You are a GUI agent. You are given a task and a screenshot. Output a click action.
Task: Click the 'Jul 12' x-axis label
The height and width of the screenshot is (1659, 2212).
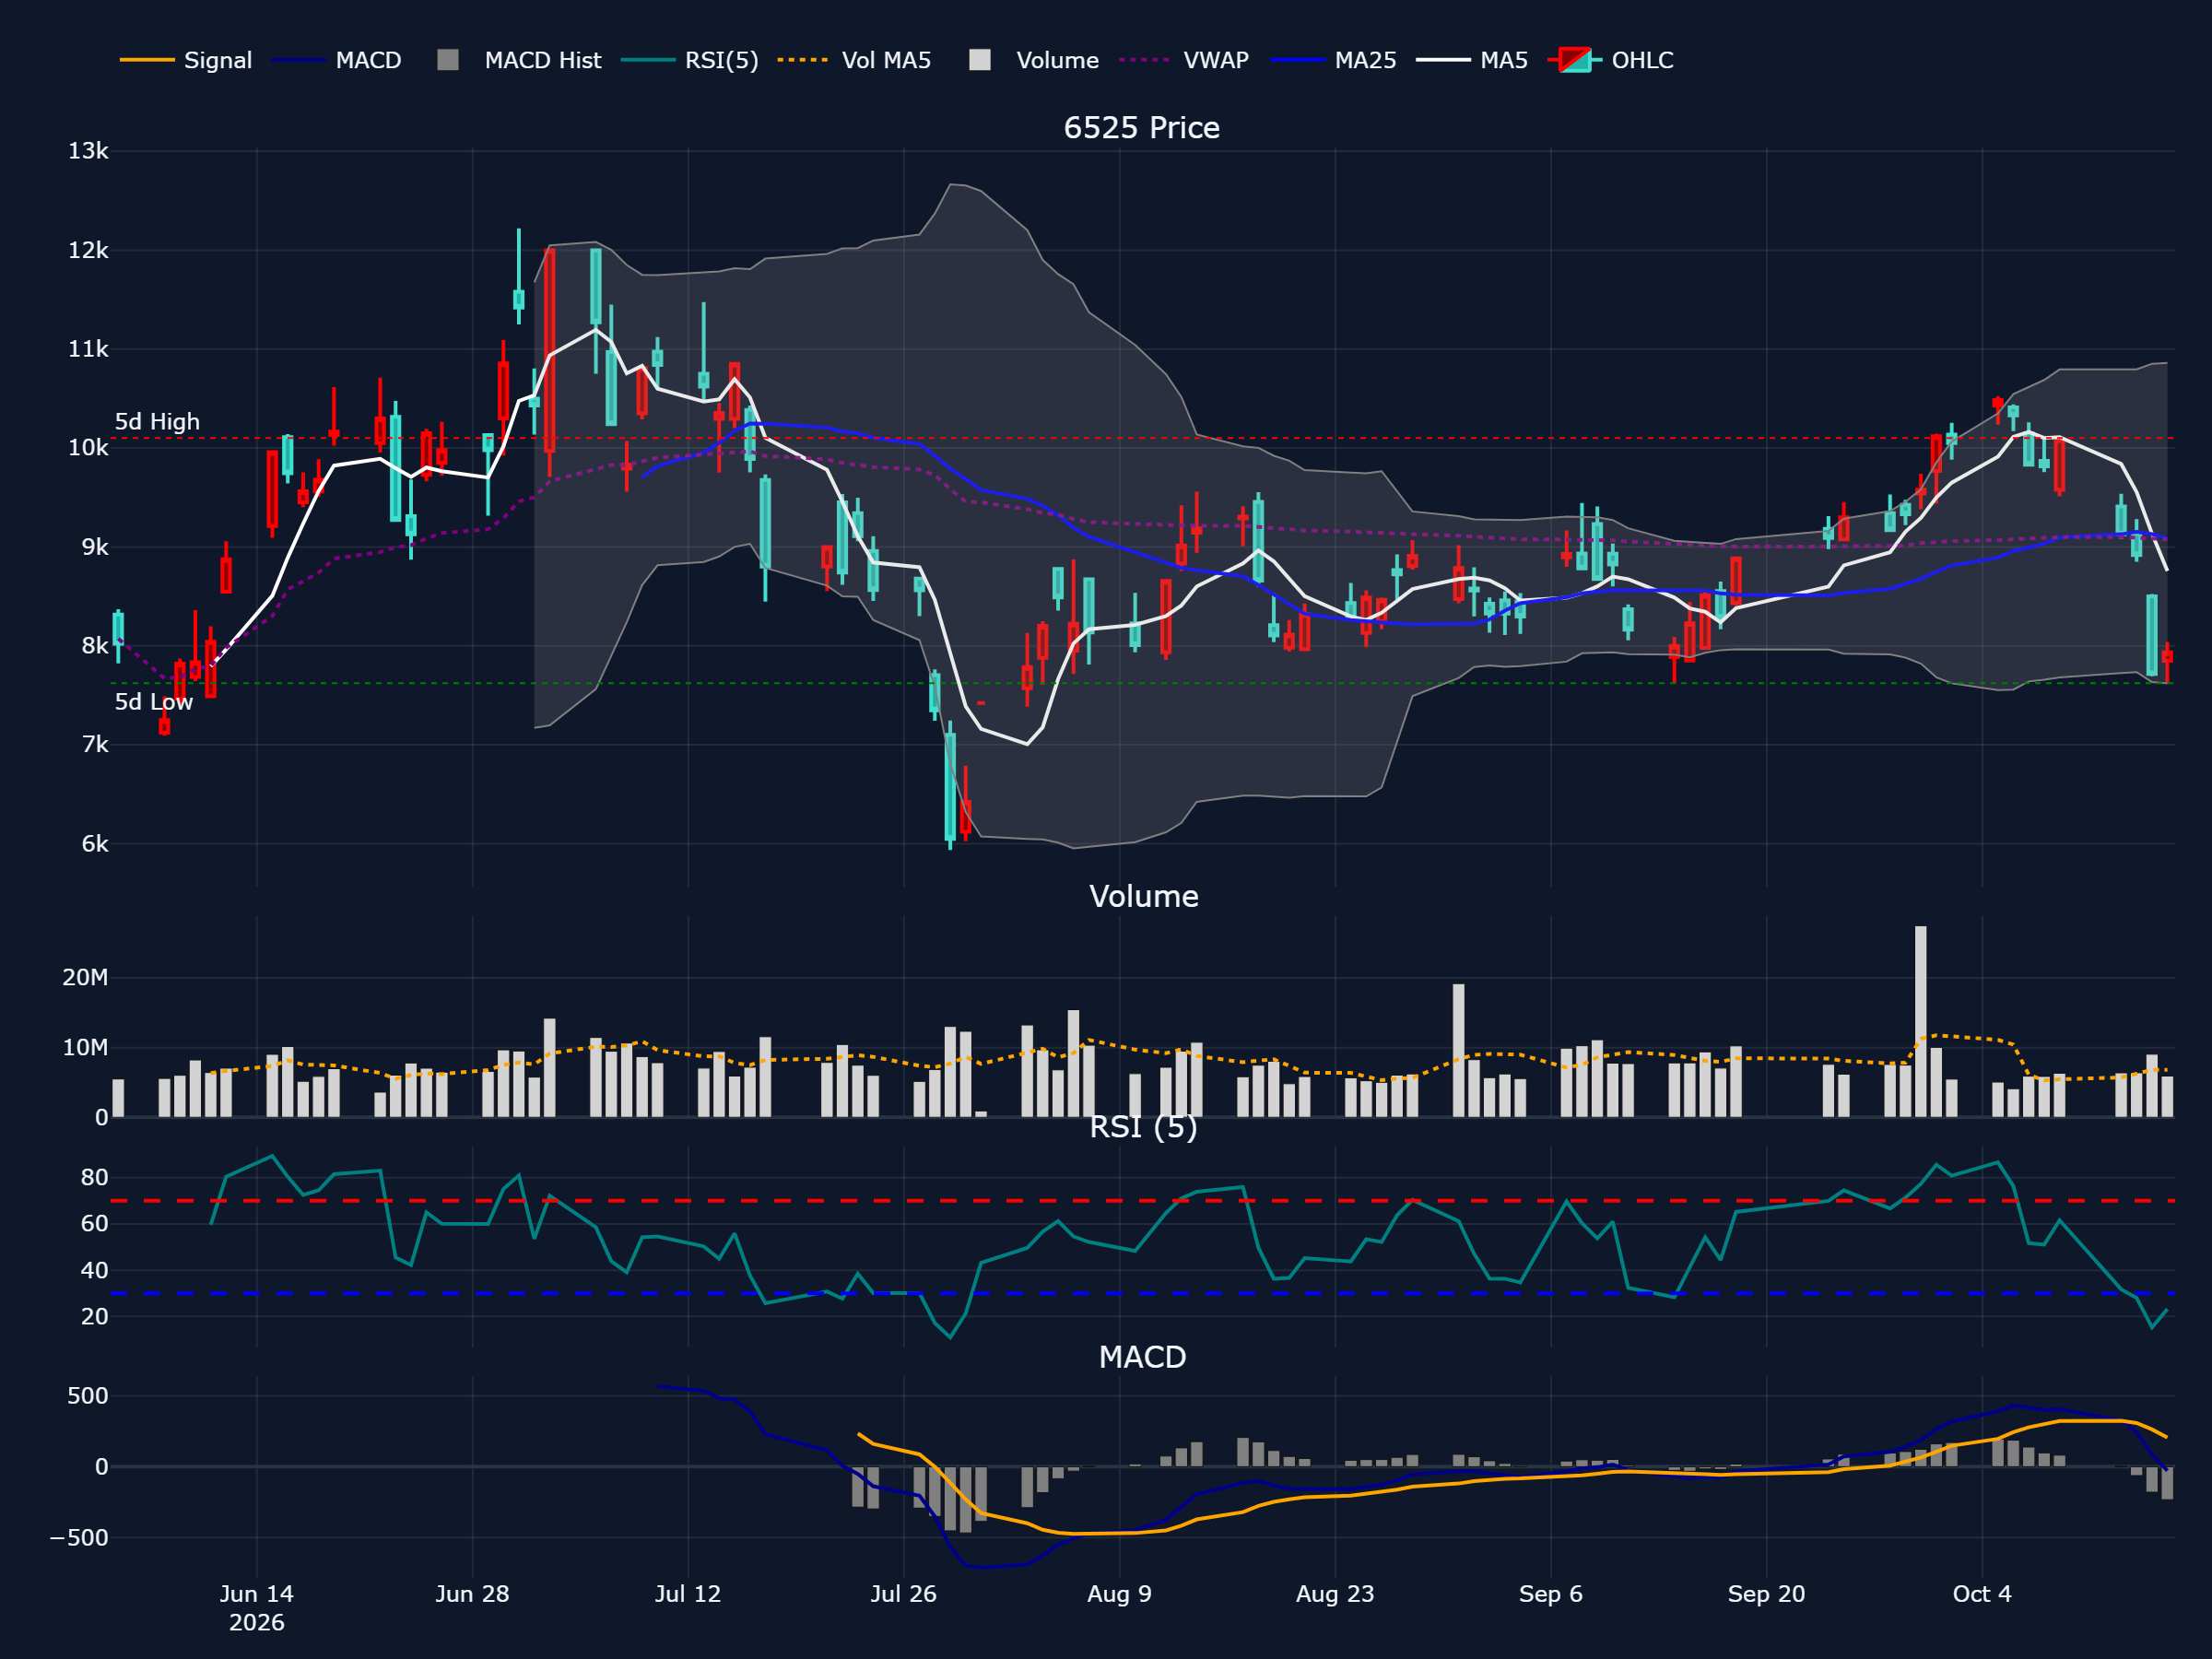688,1594
